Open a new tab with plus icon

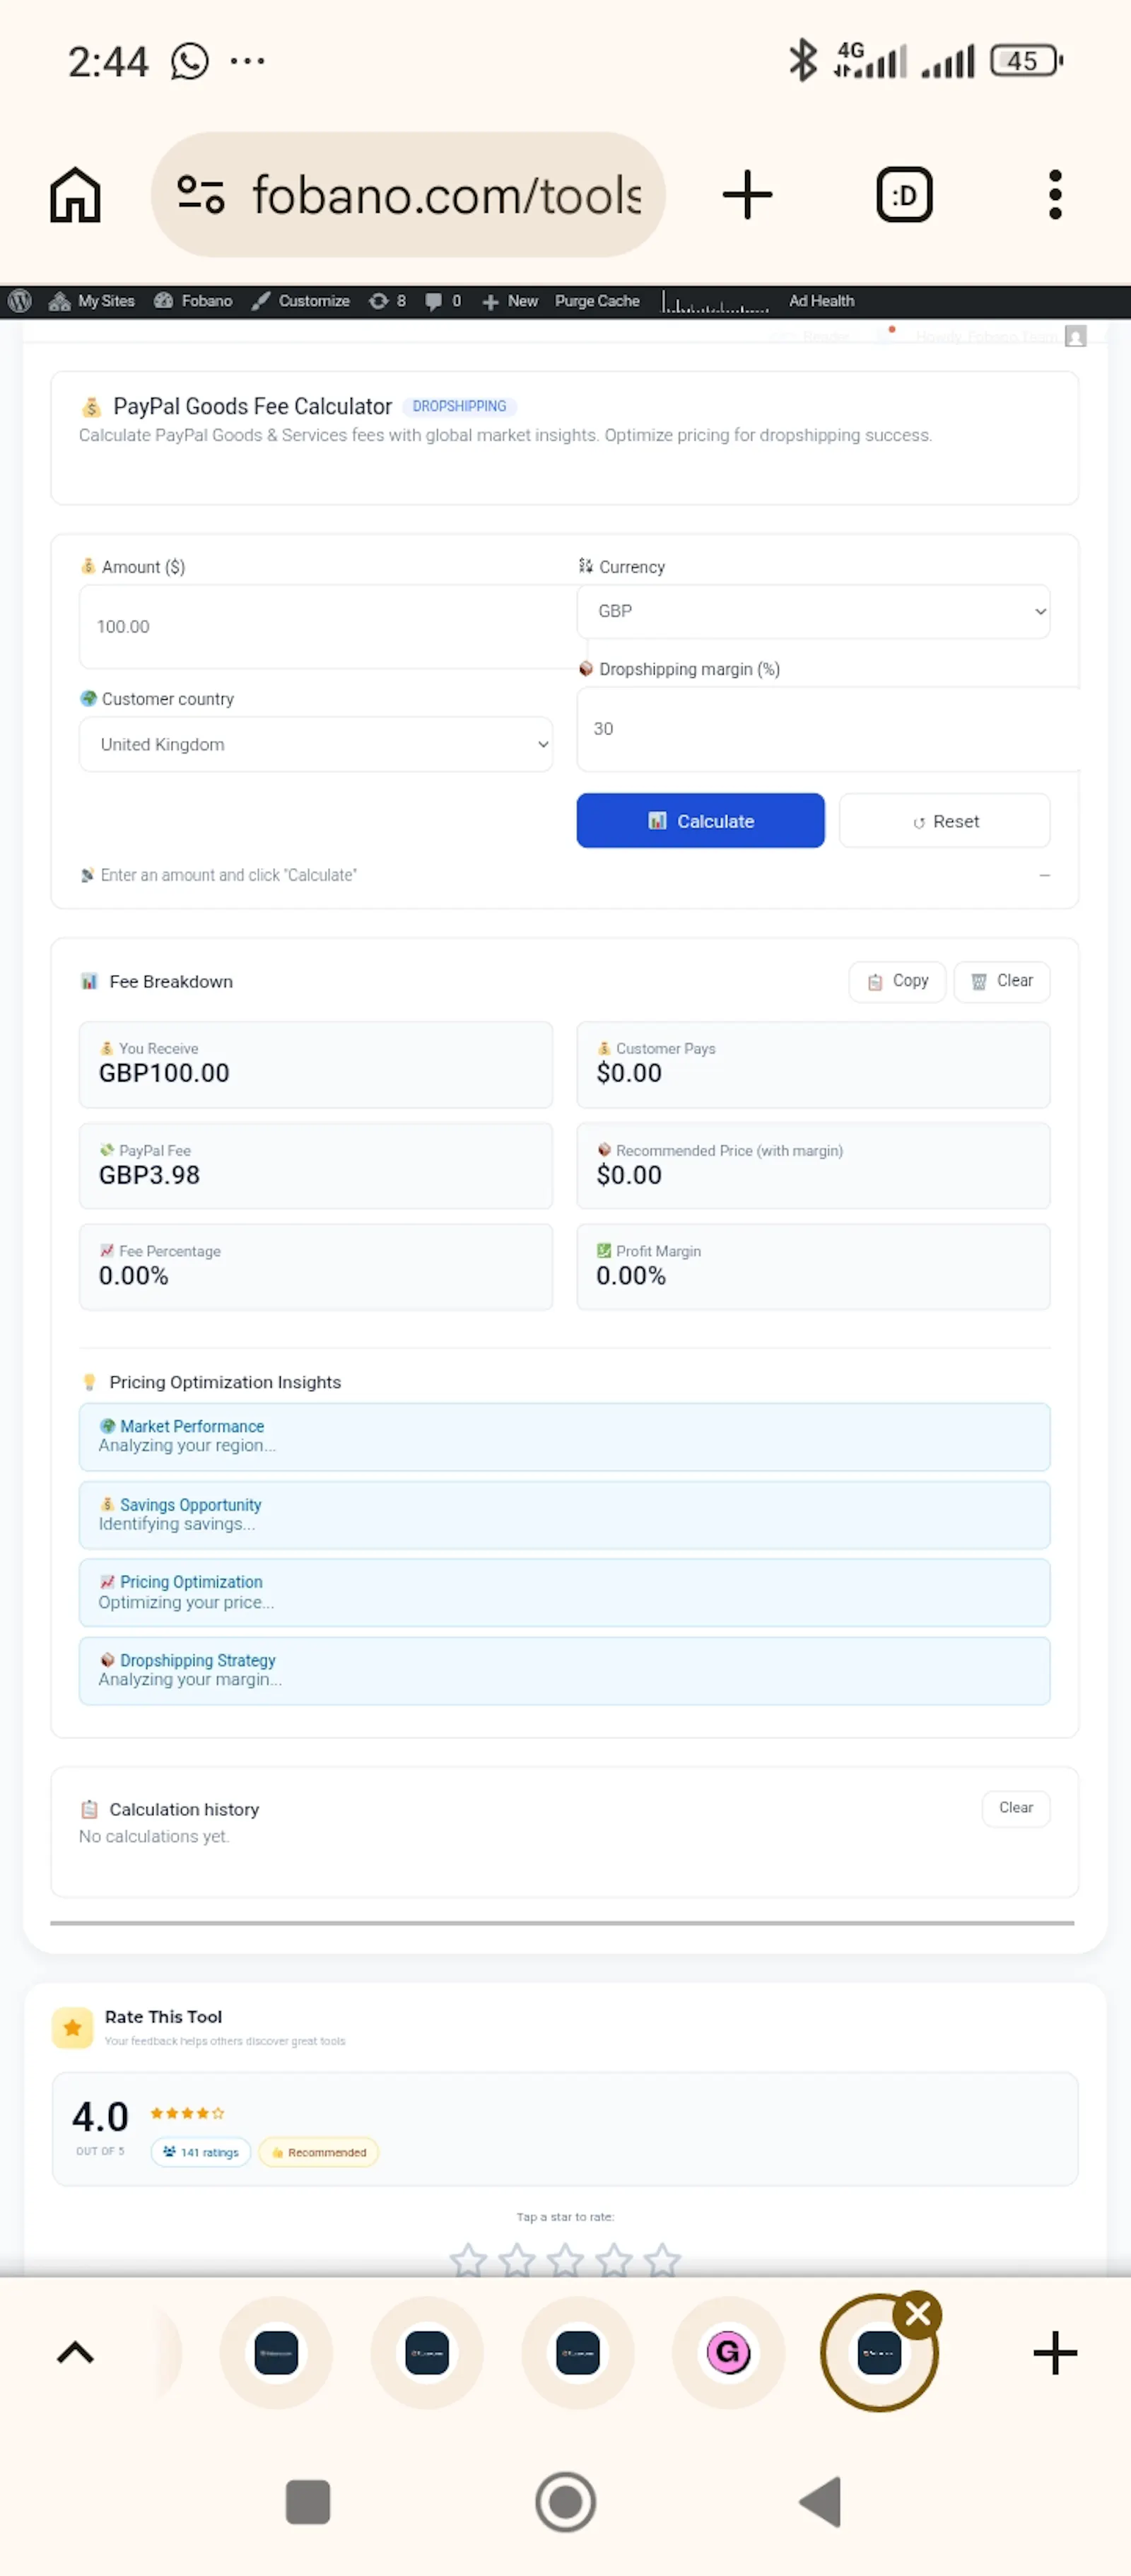pyautogui.click(x=747, y=195)
